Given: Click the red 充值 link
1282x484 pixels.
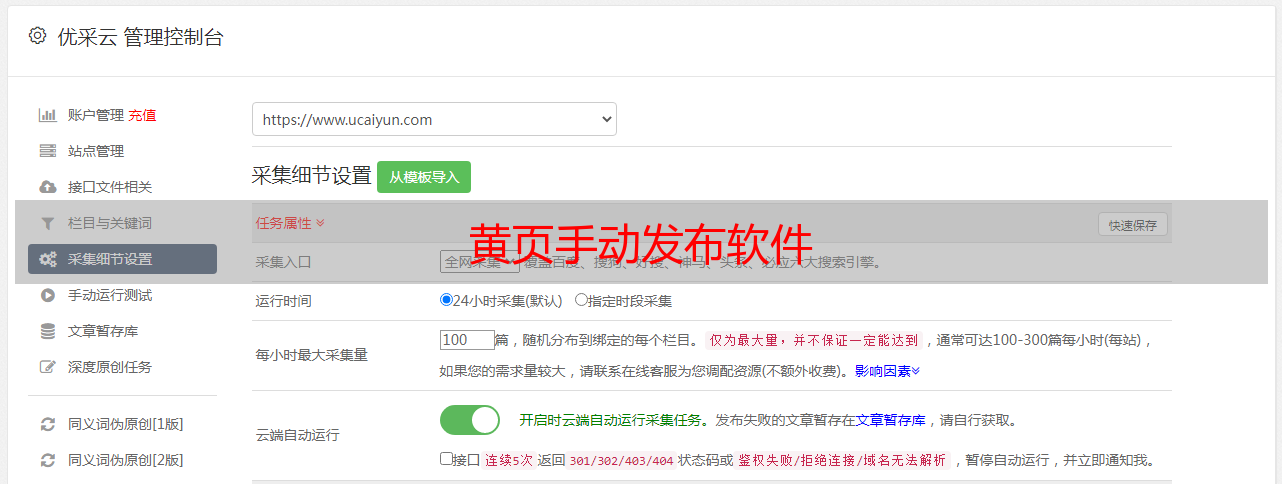Looking at the screenshot, I should tap(142, 115).
